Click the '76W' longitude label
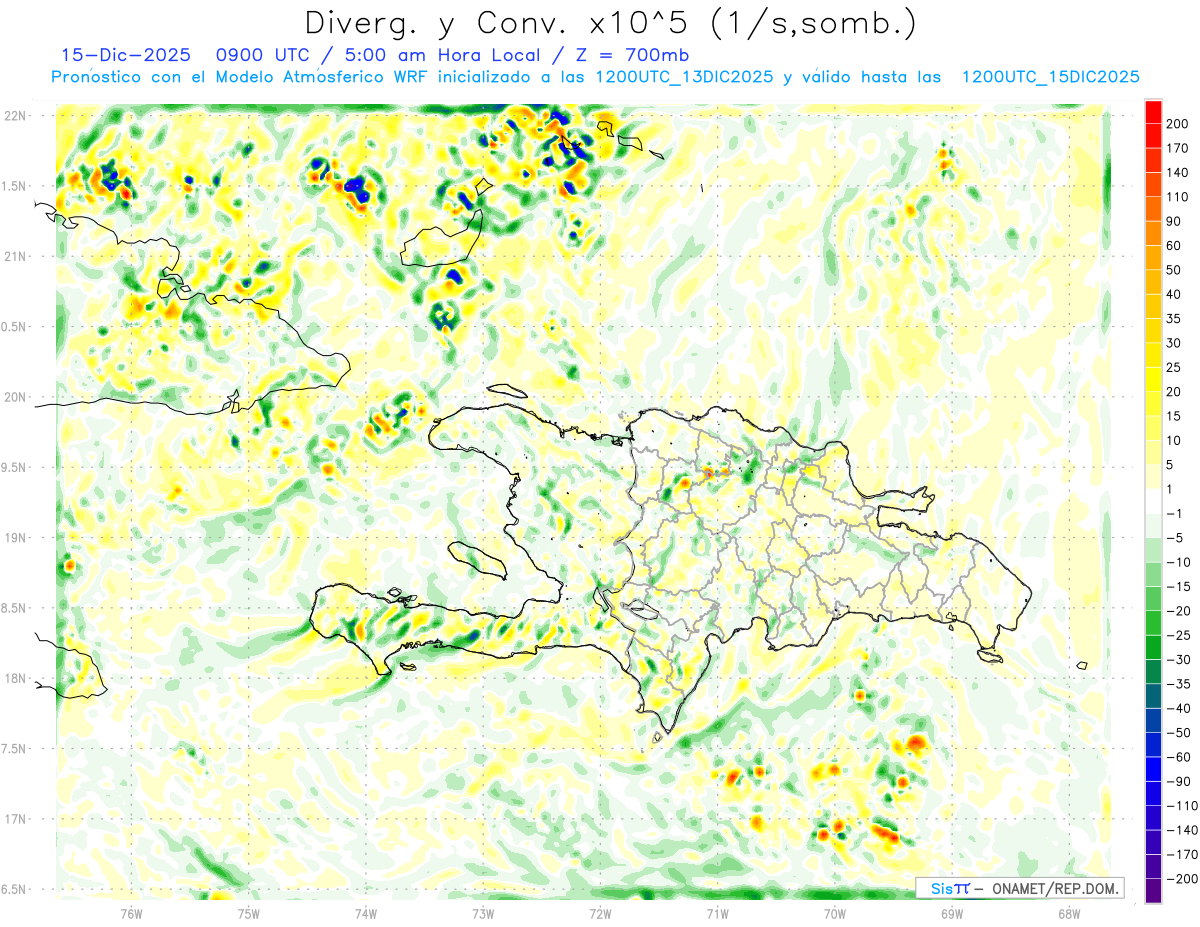Screen dimensions: 1200x927 131,913
